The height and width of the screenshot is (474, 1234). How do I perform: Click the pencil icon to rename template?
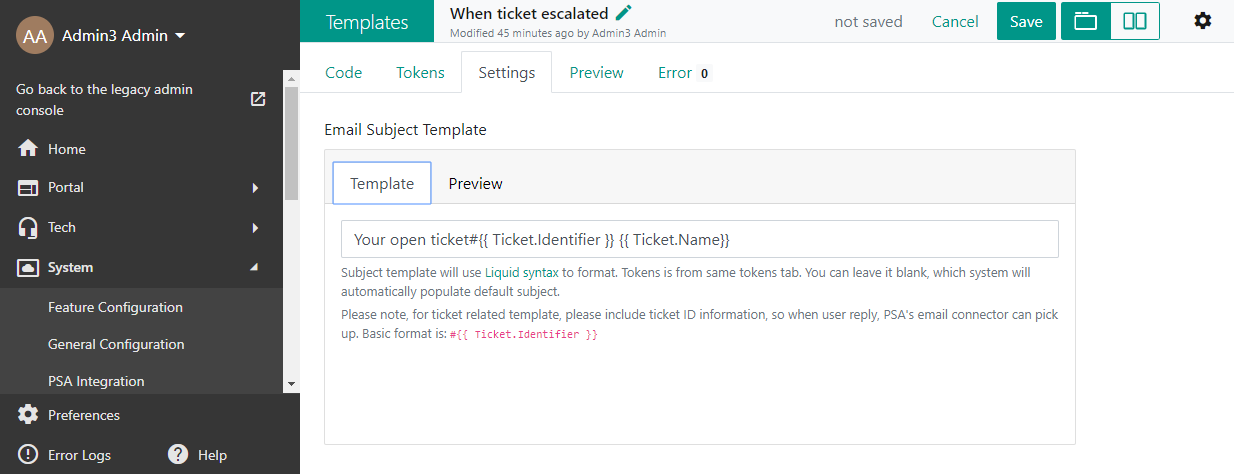[x=624, y=13]
